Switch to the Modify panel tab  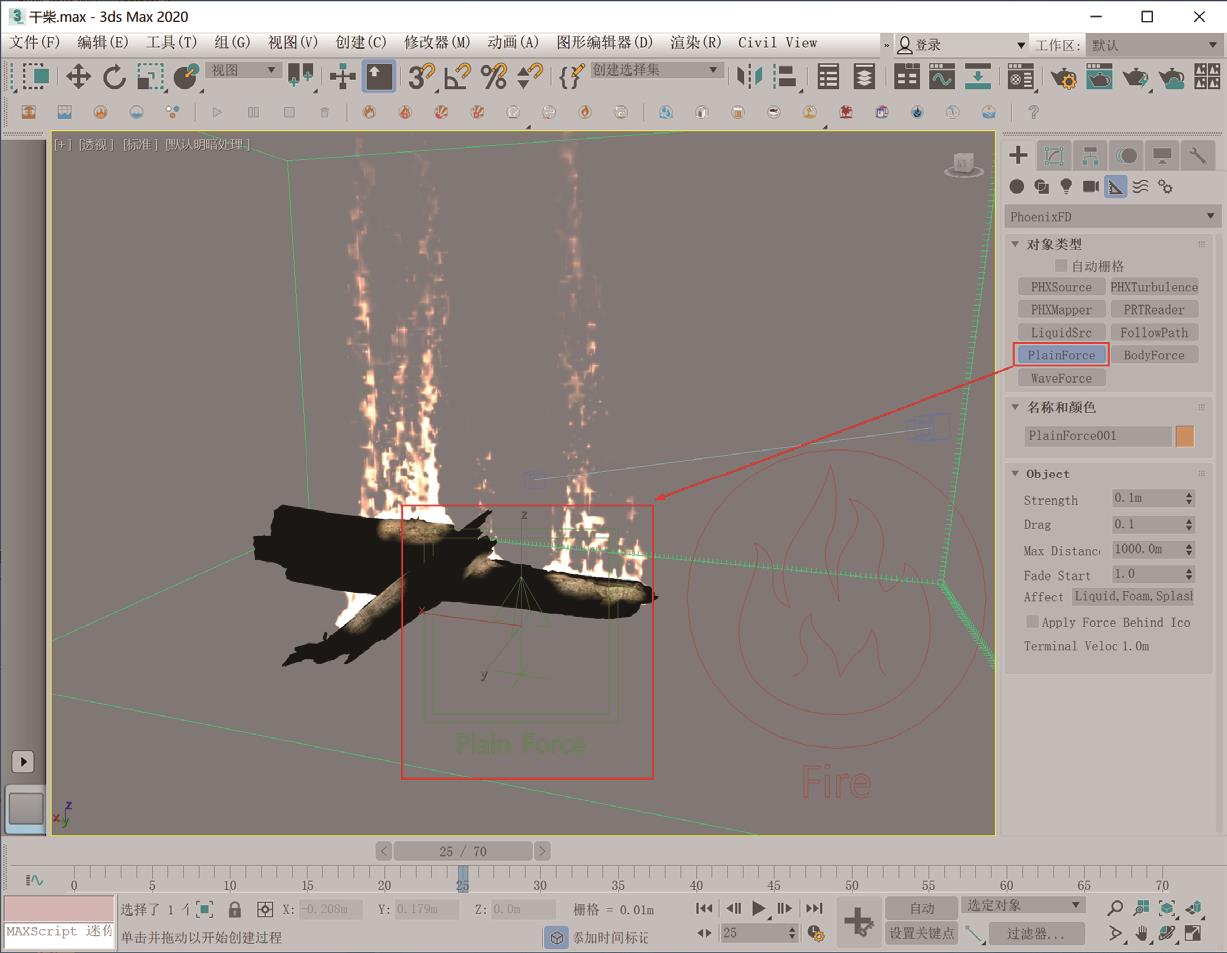[1053, 155]
